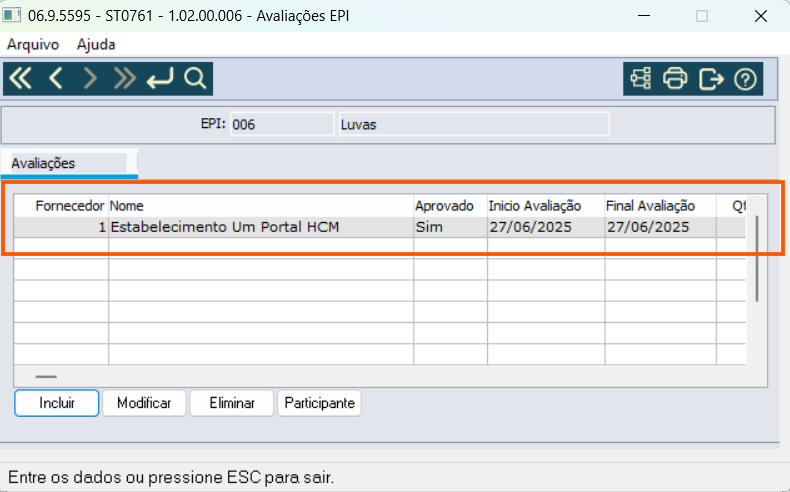Open the help question mark icon

pyautogui.click(x=745, y=79)
